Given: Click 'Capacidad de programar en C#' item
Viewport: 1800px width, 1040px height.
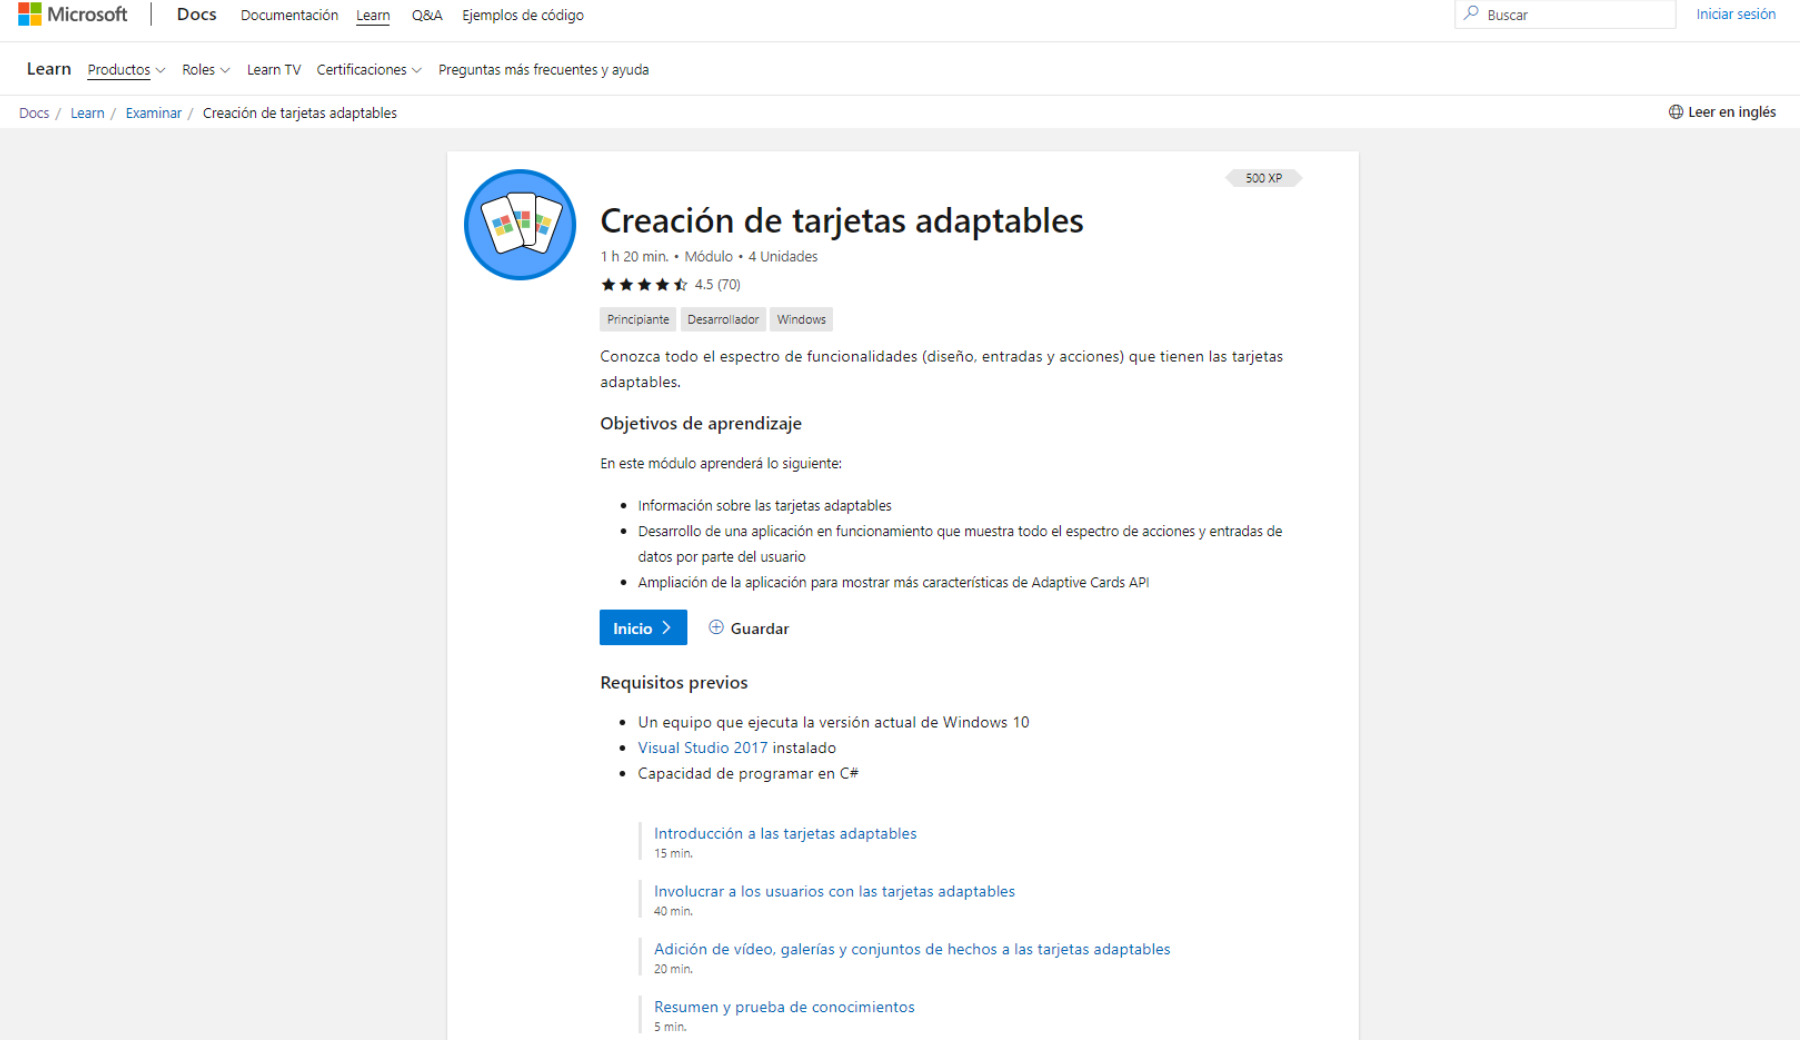Looking at the screenshot, I should 748,774.
